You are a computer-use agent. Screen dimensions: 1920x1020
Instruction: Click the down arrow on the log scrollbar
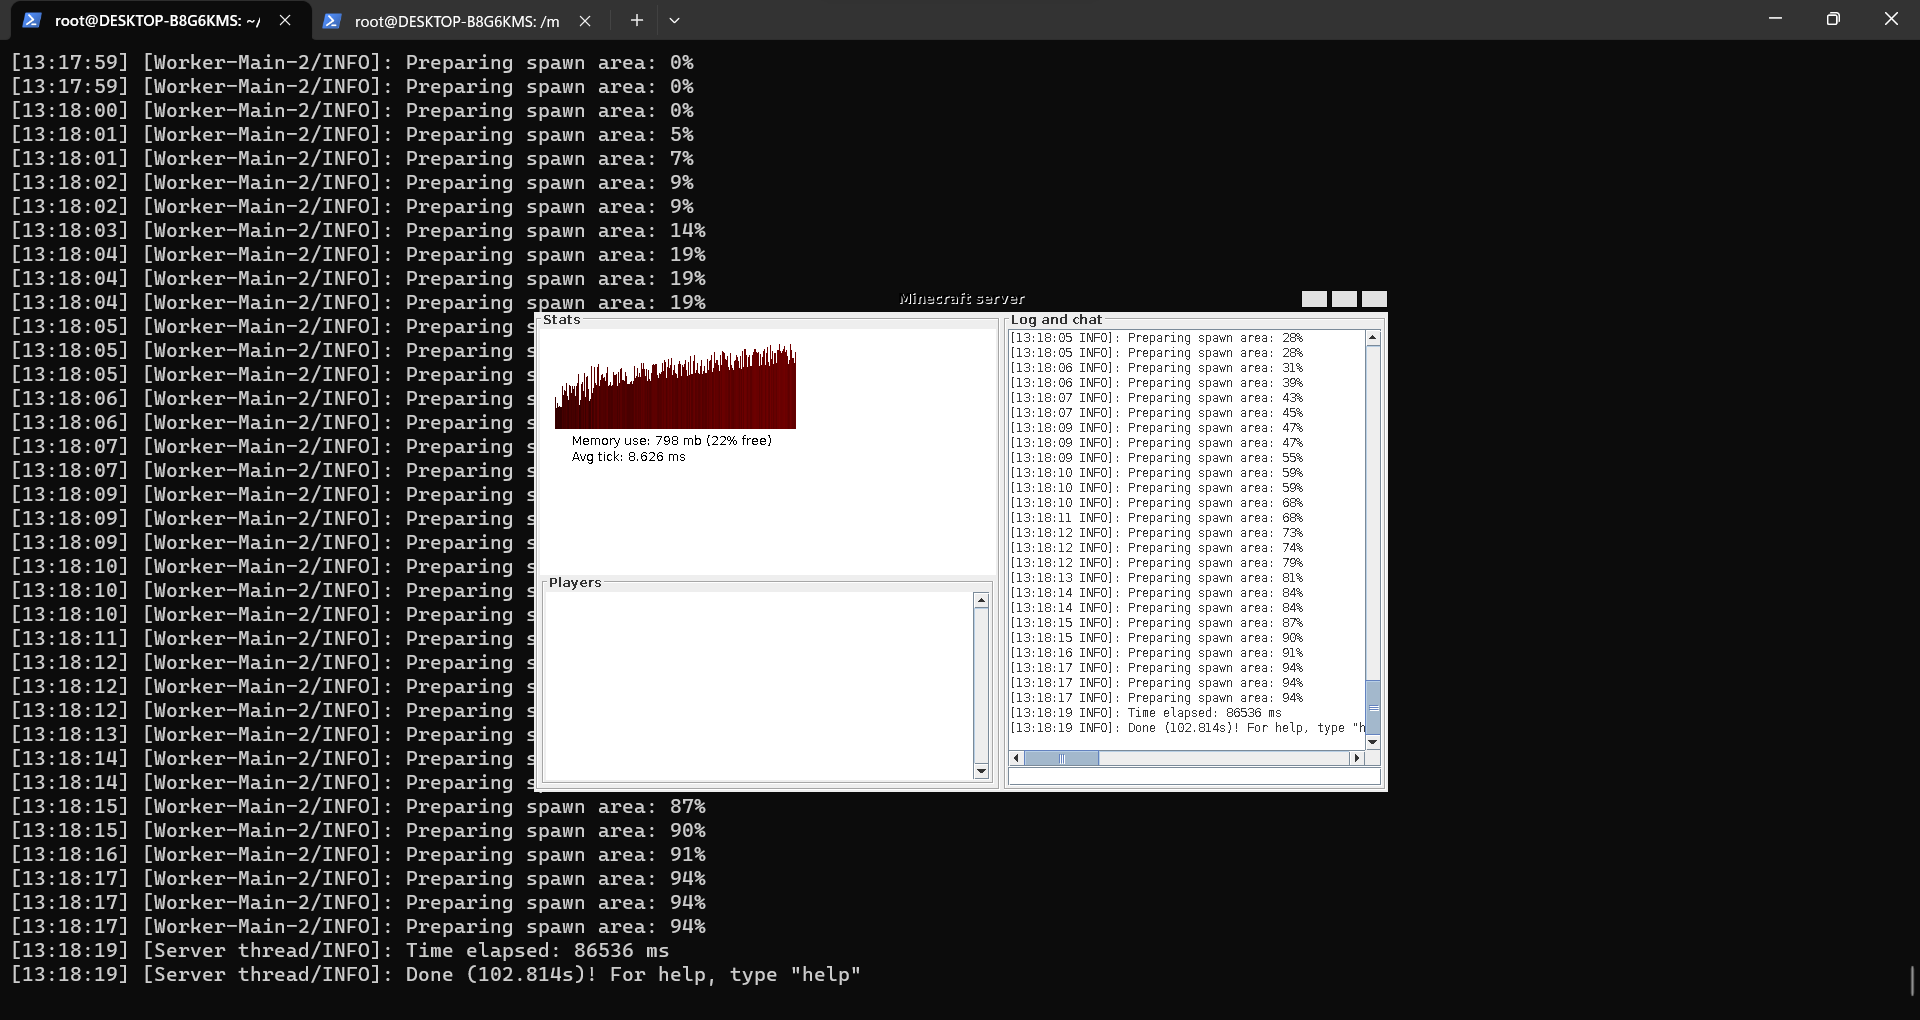coord(1372,742)
